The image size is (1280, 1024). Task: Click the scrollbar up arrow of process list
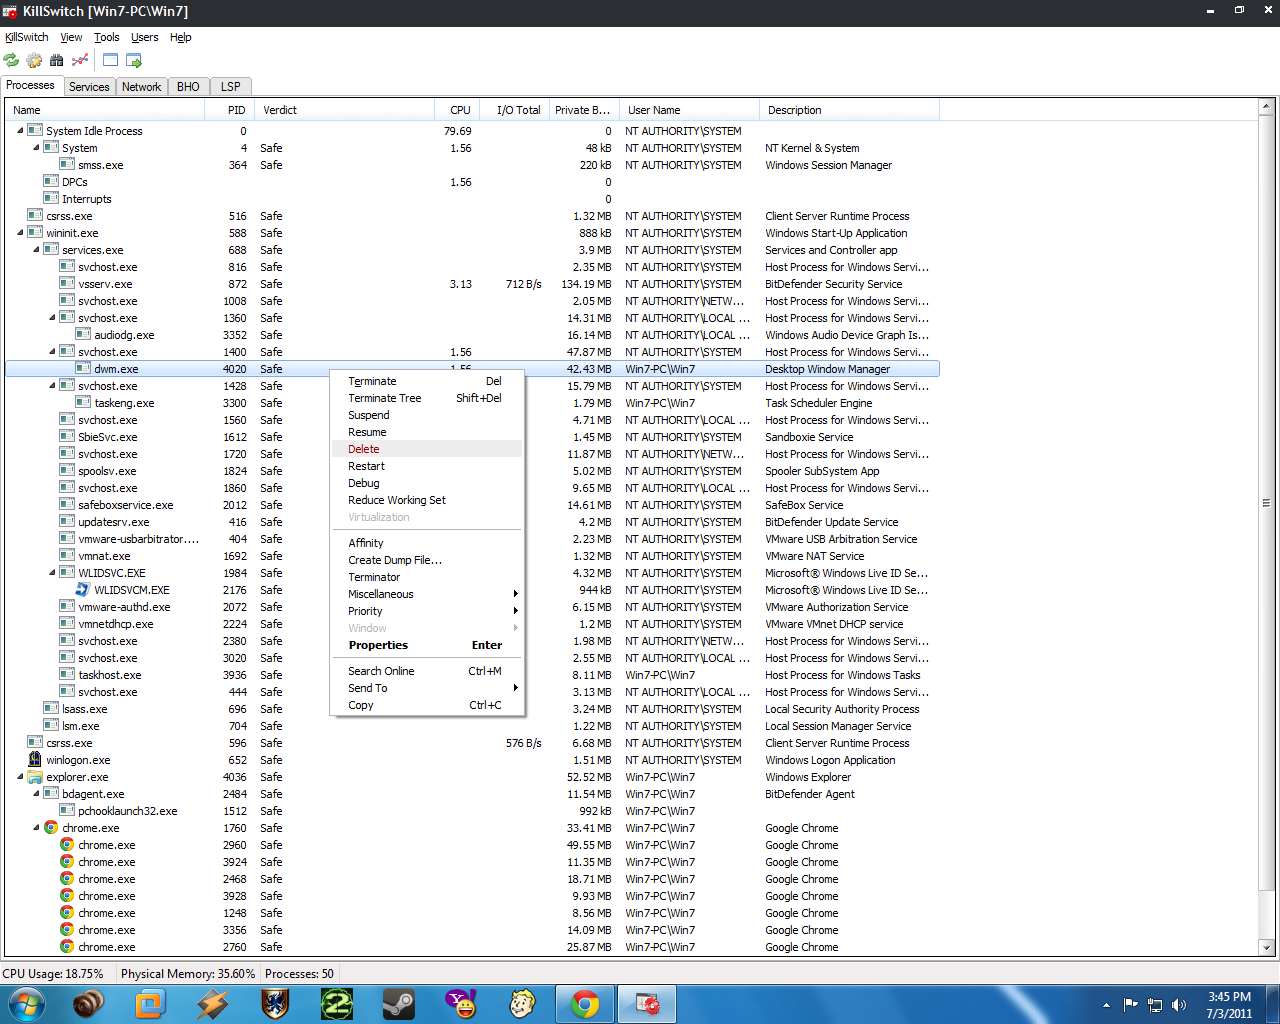pyautogui.click(x=1266, y=105)
